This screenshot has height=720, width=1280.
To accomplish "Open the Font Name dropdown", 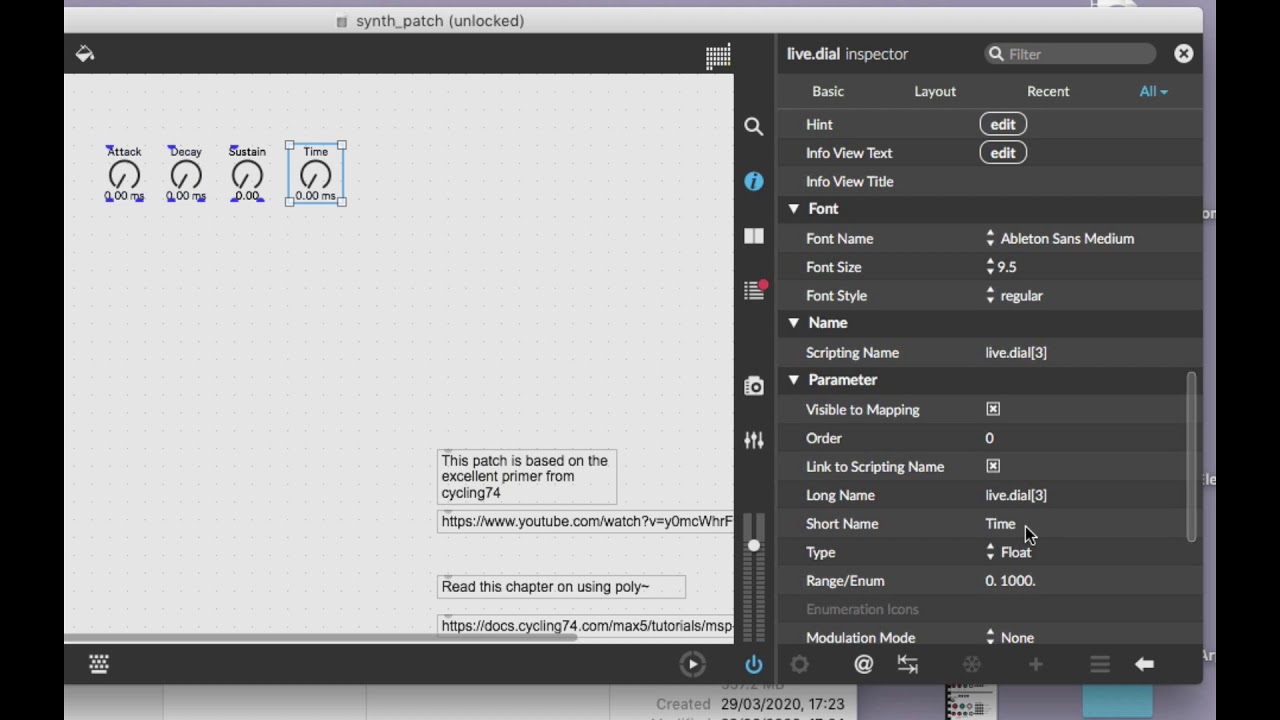I will click(x=1060, y=239).
